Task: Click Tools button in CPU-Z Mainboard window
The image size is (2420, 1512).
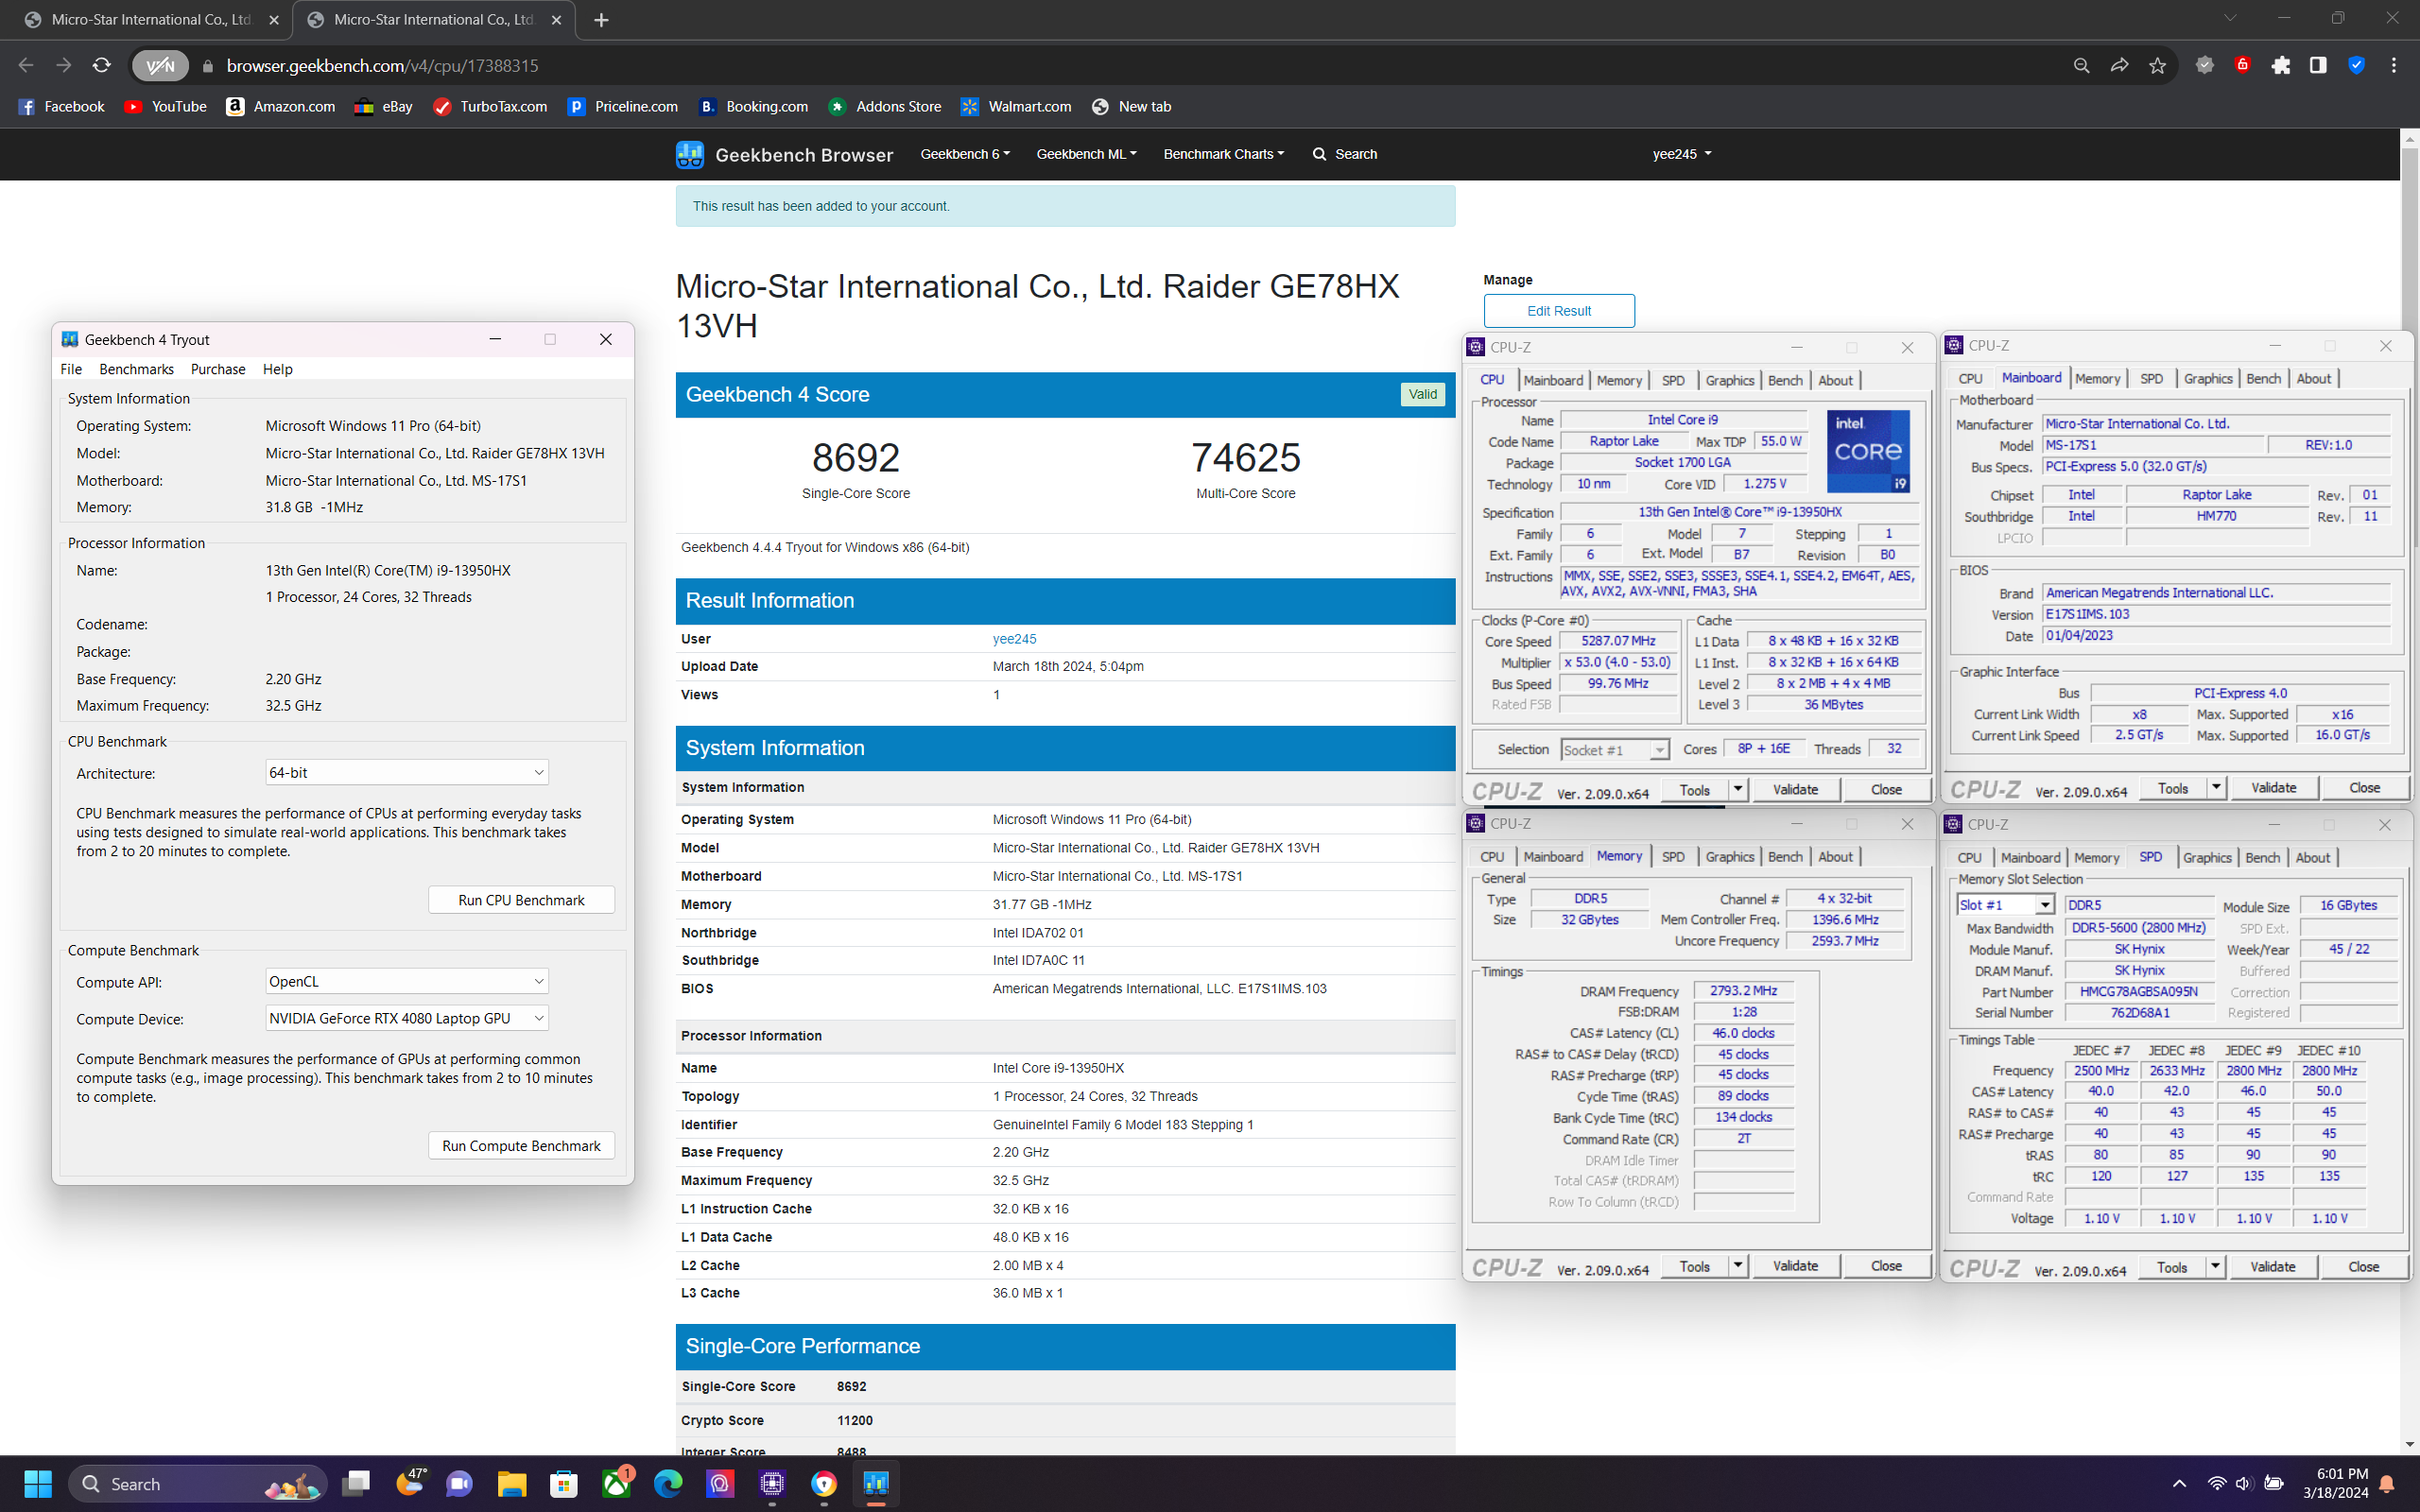Action: 2172,787
